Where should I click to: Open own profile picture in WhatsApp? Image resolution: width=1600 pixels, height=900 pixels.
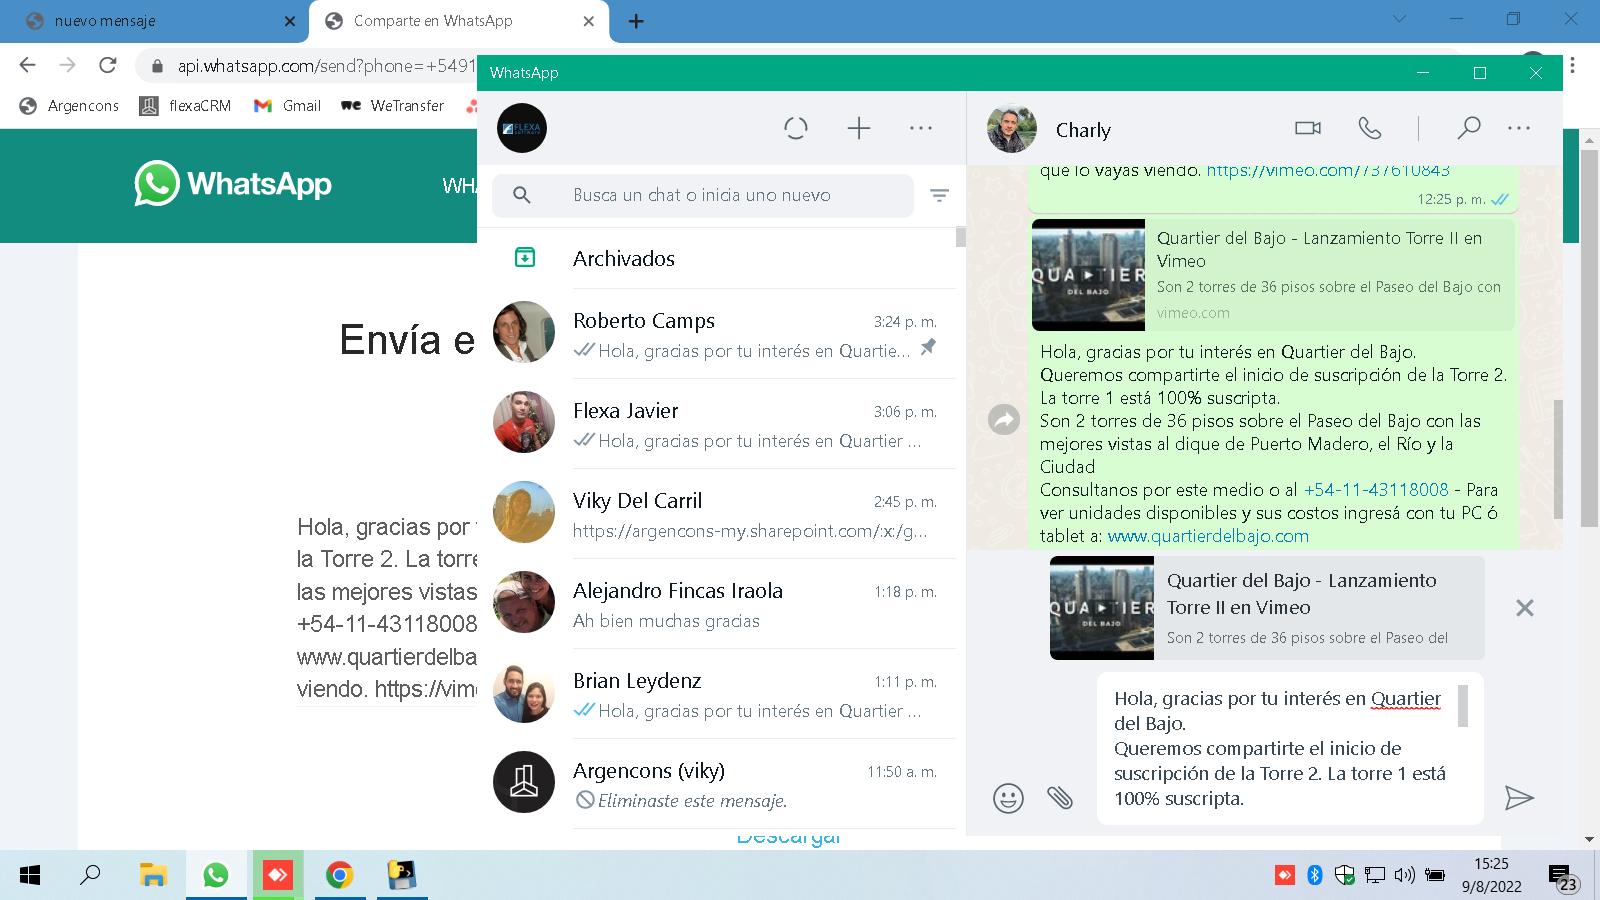pos(522,128)
